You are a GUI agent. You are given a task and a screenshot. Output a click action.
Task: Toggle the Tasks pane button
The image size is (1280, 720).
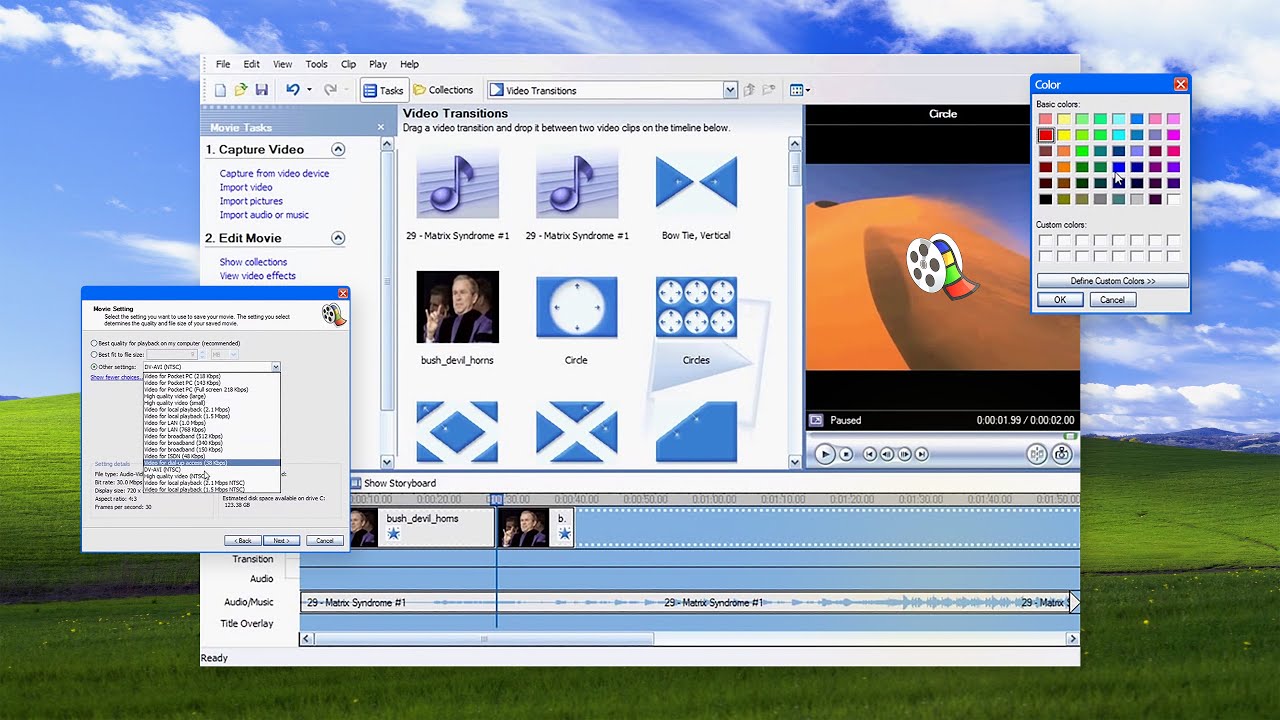click(383, 90)
